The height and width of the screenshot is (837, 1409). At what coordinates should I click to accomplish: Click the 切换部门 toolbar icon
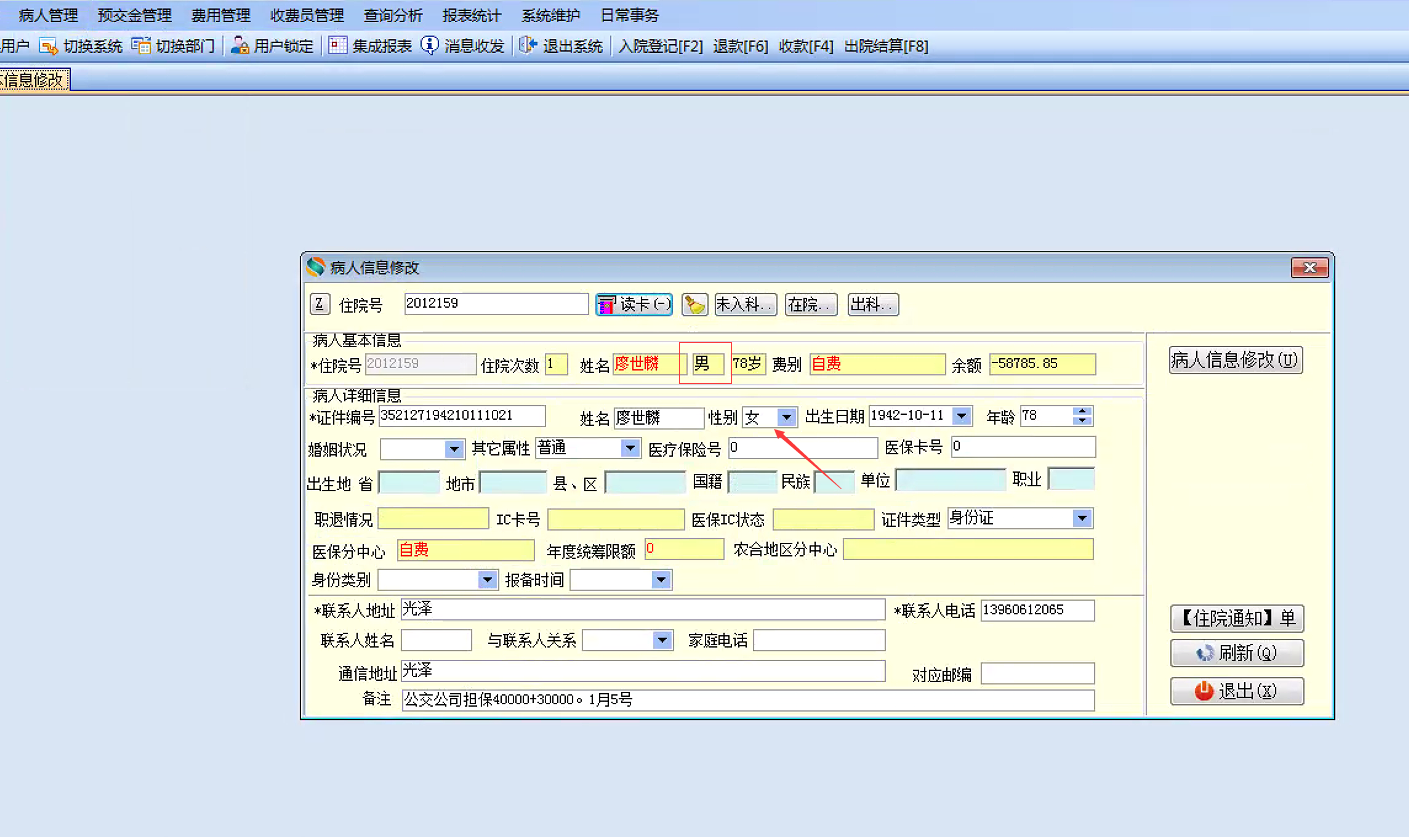(x=141, y=46)
